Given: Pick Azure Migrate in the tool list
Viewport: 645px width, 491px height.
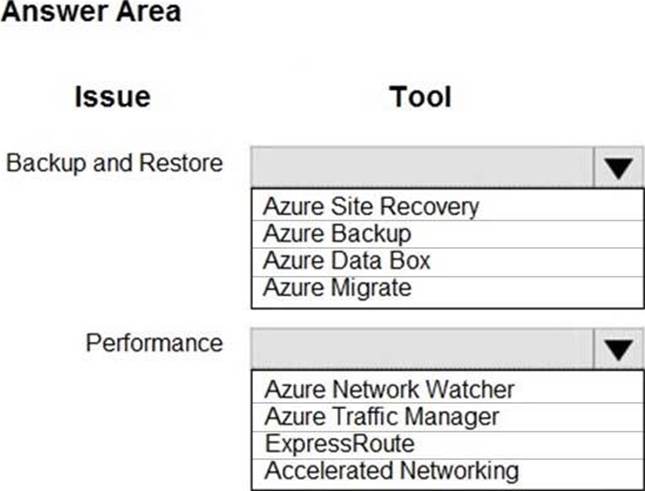Looking at the screenshot, I should 337,288.
